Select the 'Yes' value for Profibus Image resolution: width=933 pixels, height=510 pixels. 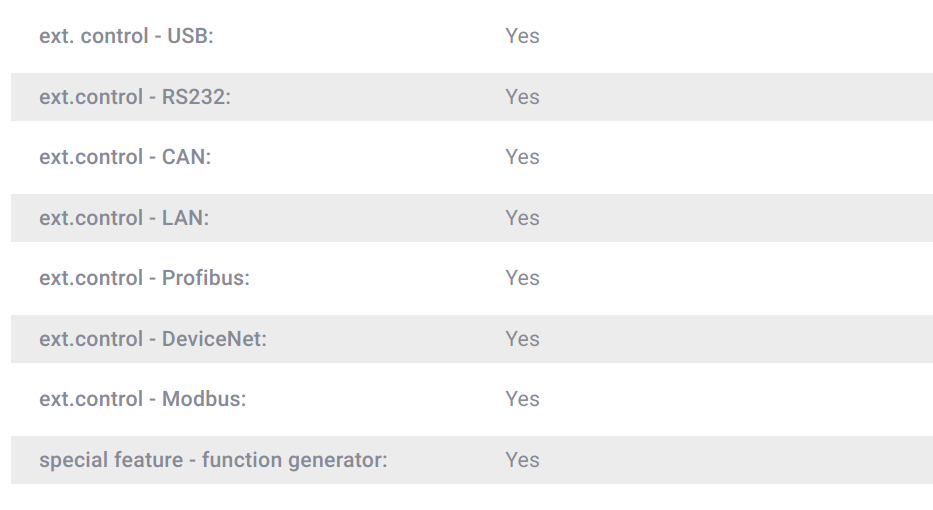(522, 278)
